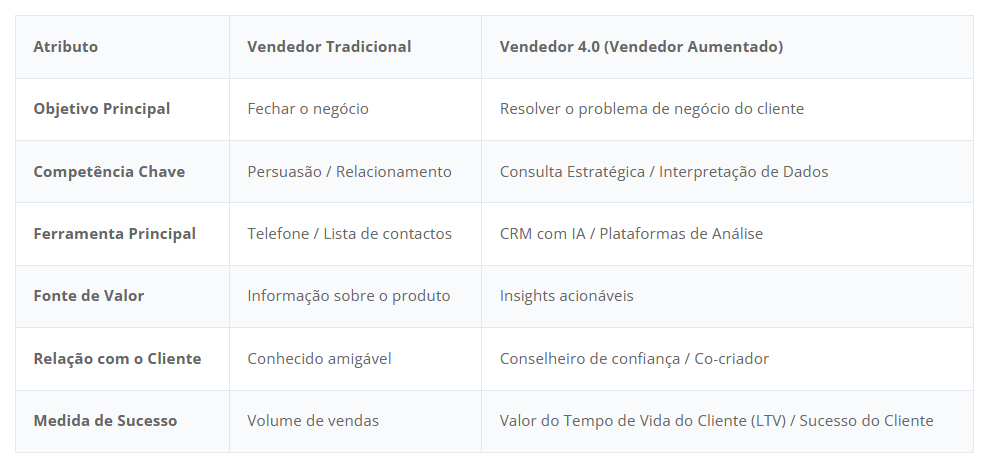The image size is (1002, 468).
Task: Select the 'Telefone / Lista de contactos' cell
Action: (349, 234)
